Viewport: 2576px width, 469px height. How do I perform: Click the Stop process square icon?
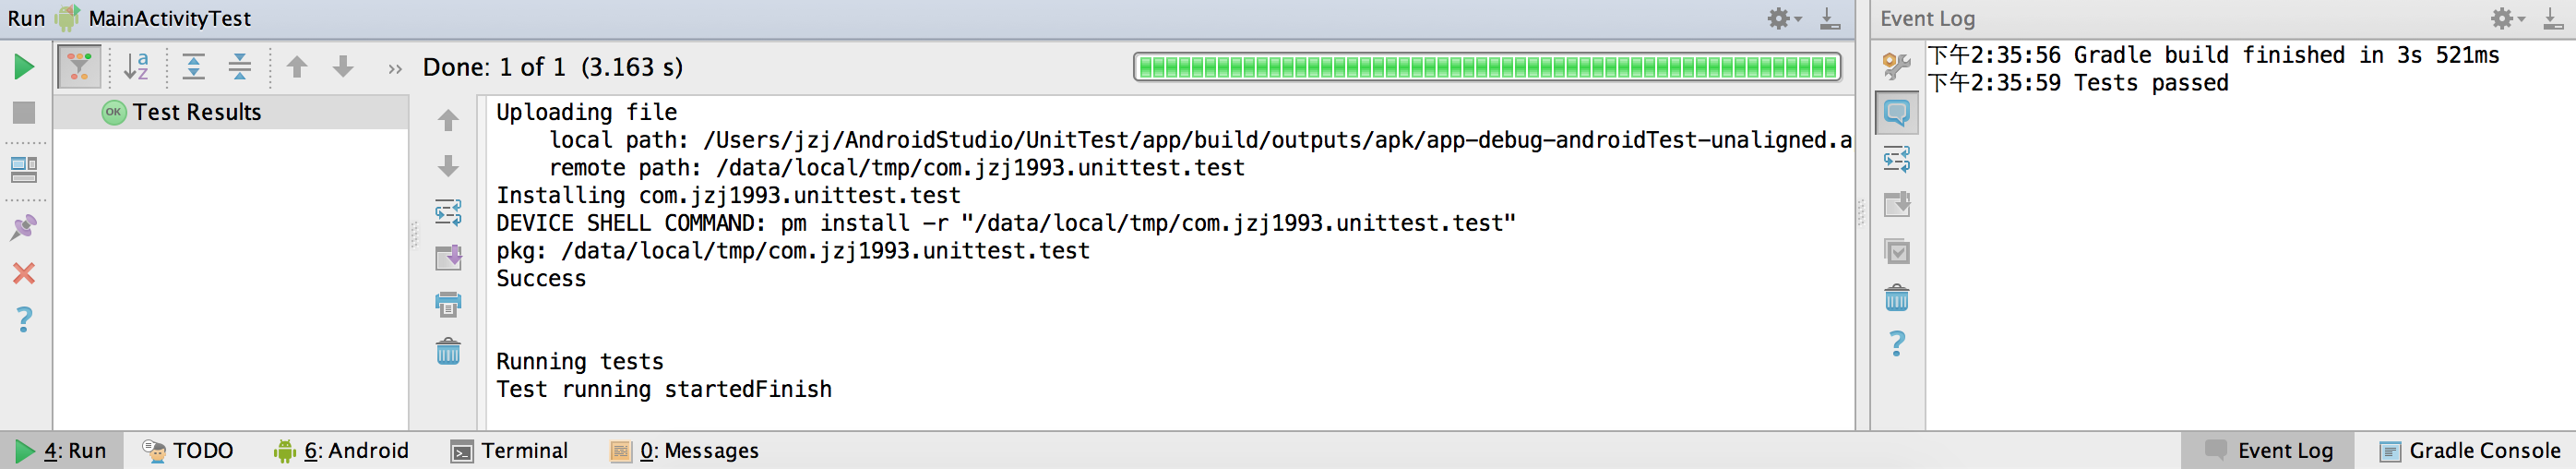coord(24,113)
